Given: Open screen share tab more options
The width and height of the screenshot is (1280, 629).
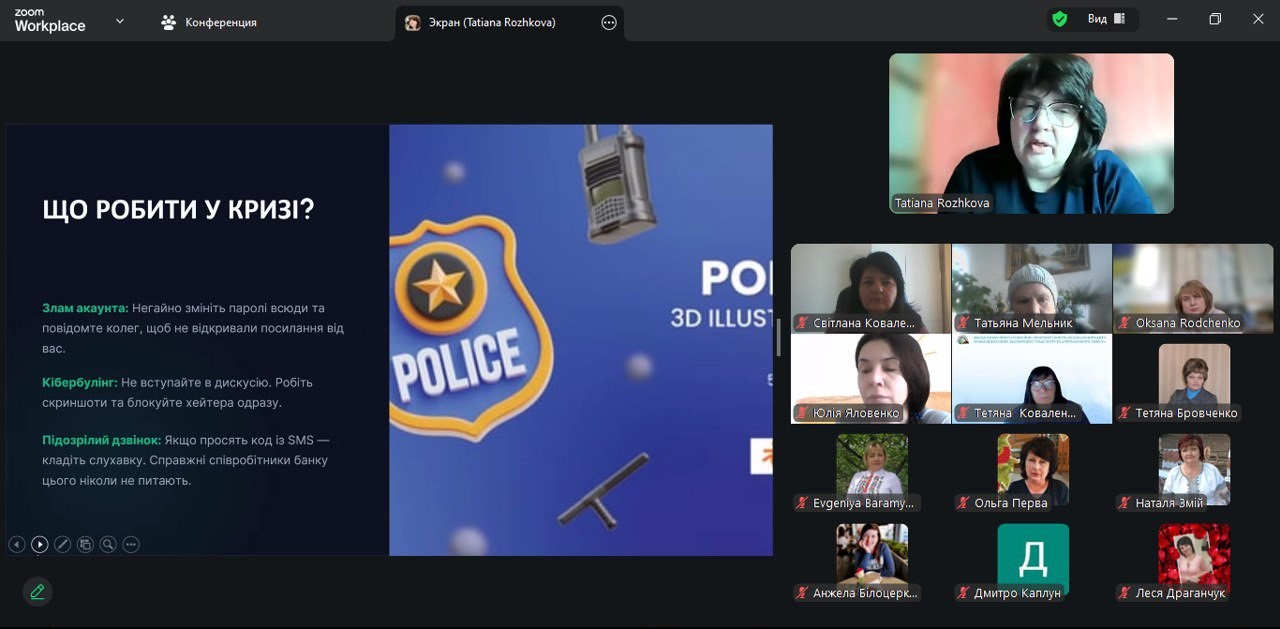Looking at the screenshot, I should (x=609, y=22).
